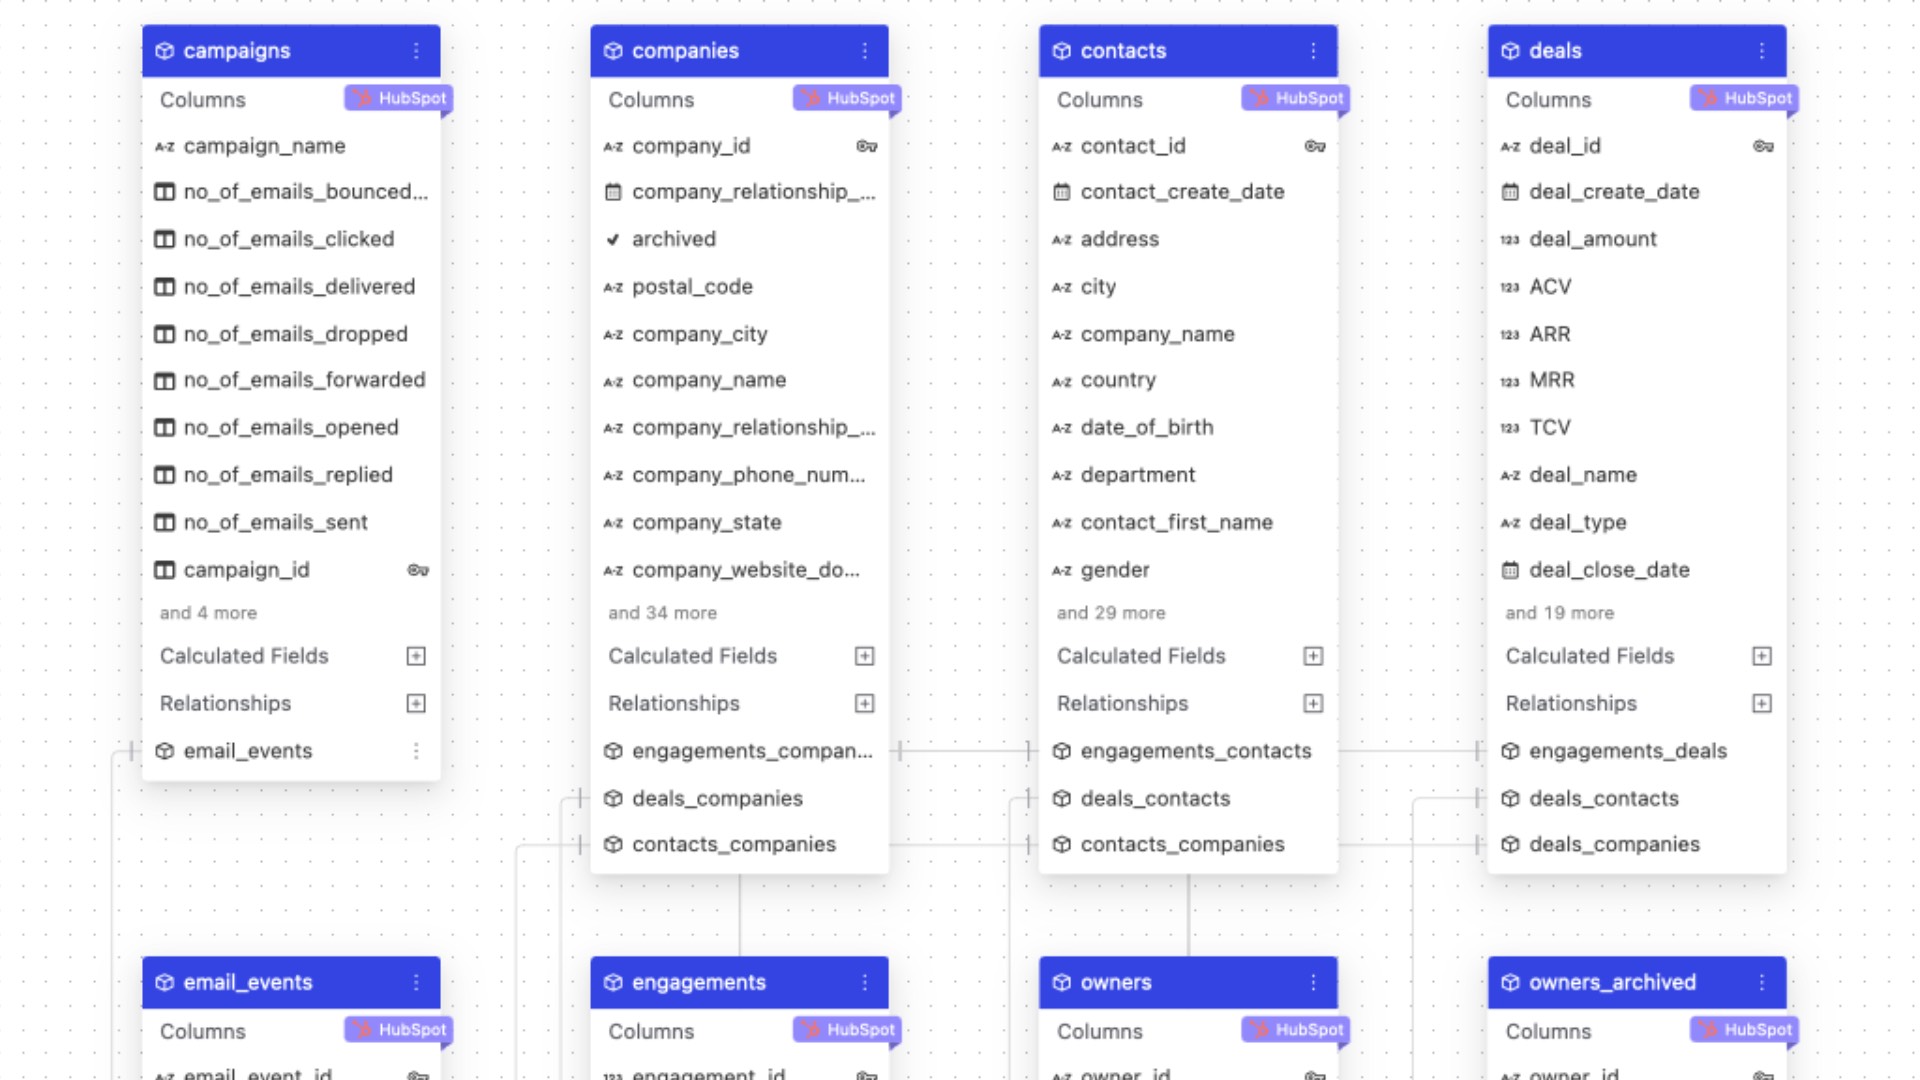The height and width of the screenshot is (1080, 1920).
Task: Toggle the archived checkbox in companies
Action: [x=613, y=239]
